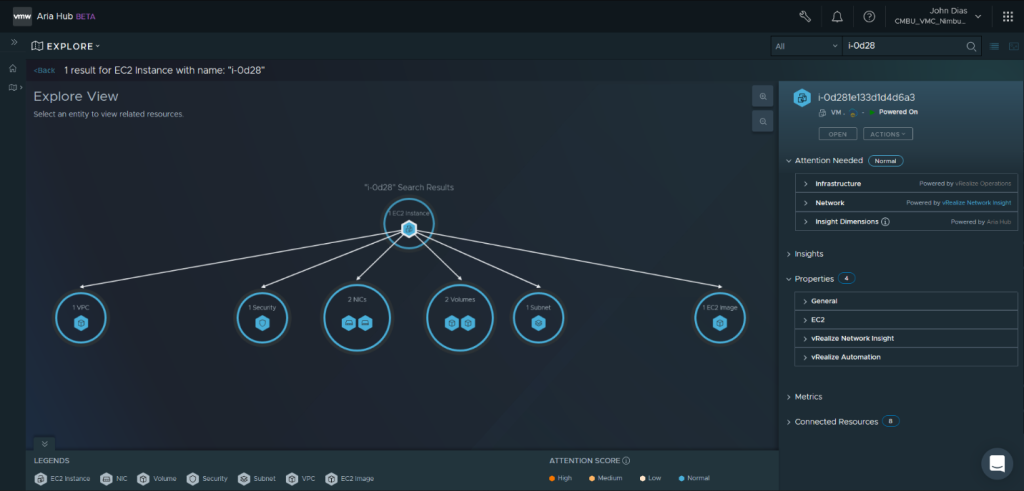The height and width of the screenshot is (491, 1024).
Task: Click in the search field containing i-0d28
Action: (x=904, y=46)
